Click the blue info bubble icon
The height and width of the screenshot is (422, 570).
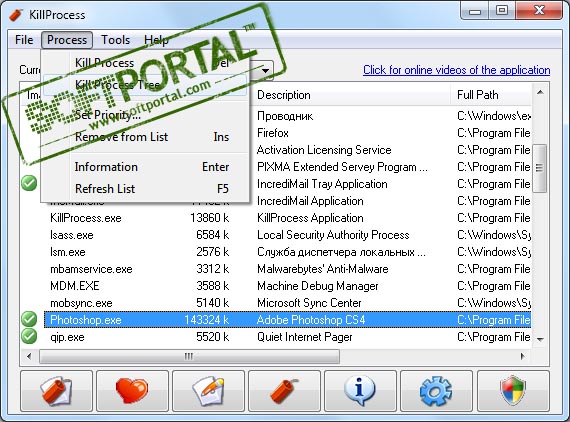[x=360, y=391]
